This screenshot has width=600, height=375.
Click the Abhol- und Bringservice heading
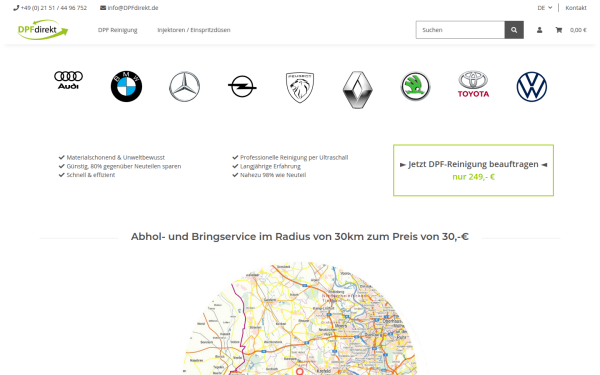click(300, 236)
